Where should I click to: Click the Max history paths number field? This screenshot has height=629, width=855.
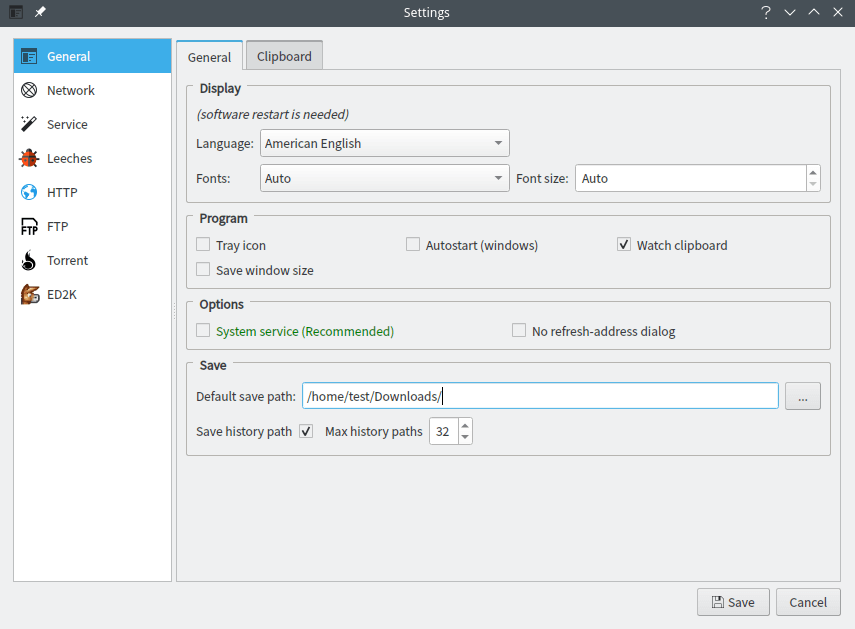(x=443, y=431)
